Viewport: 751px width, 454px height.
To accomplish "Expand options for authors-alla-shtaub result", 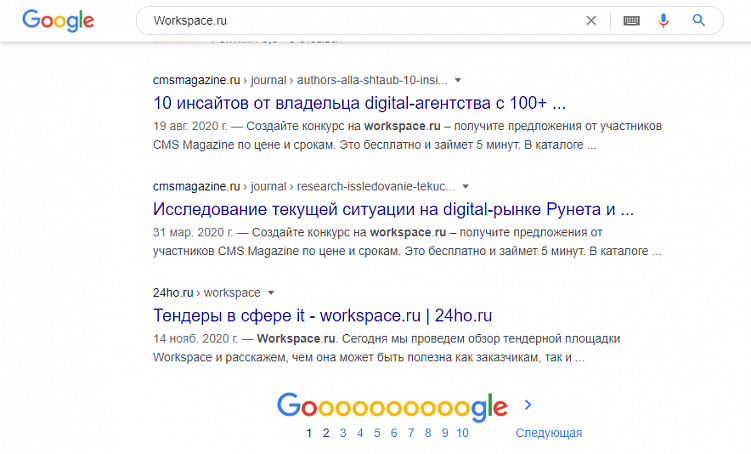I will point(458,80).
